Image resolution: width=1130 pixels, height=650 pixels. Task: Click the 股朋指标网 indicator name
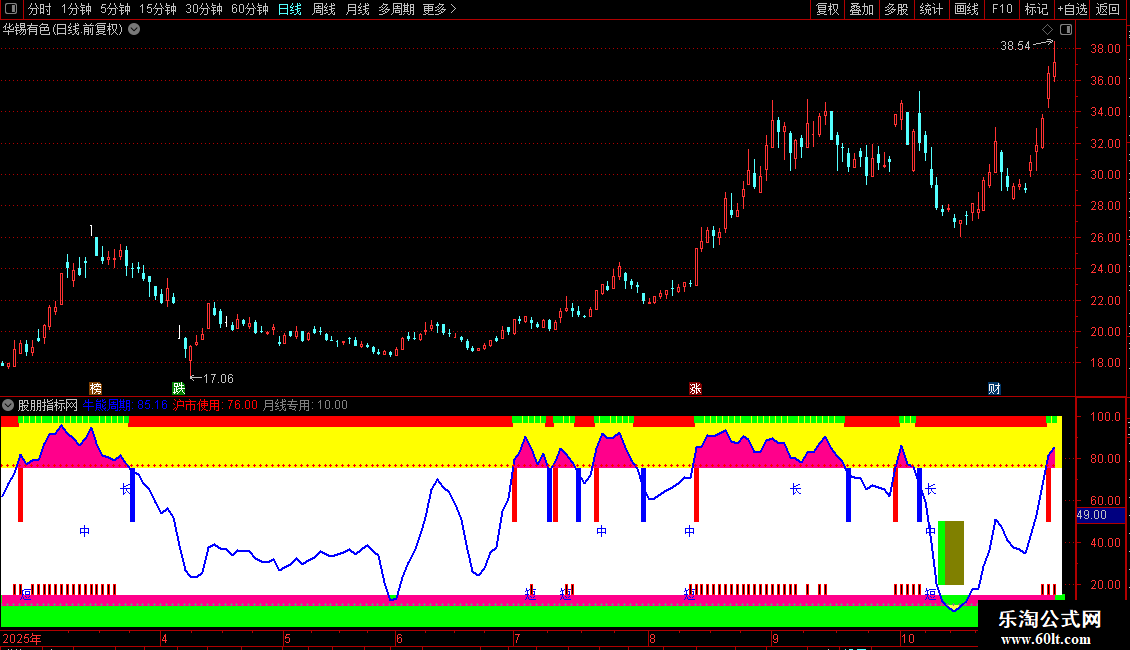[48, 405]
